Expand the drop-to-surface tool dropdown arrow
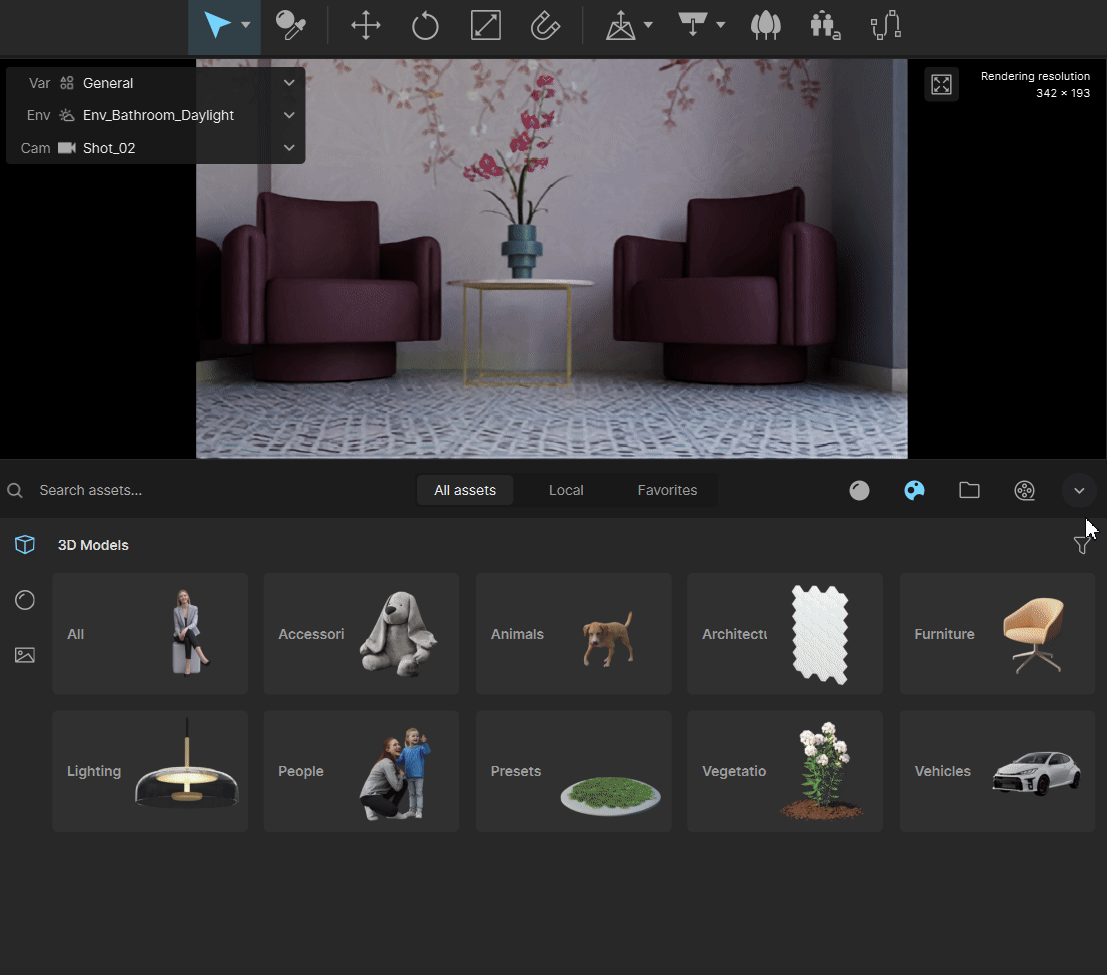 [x=720, y=25]
